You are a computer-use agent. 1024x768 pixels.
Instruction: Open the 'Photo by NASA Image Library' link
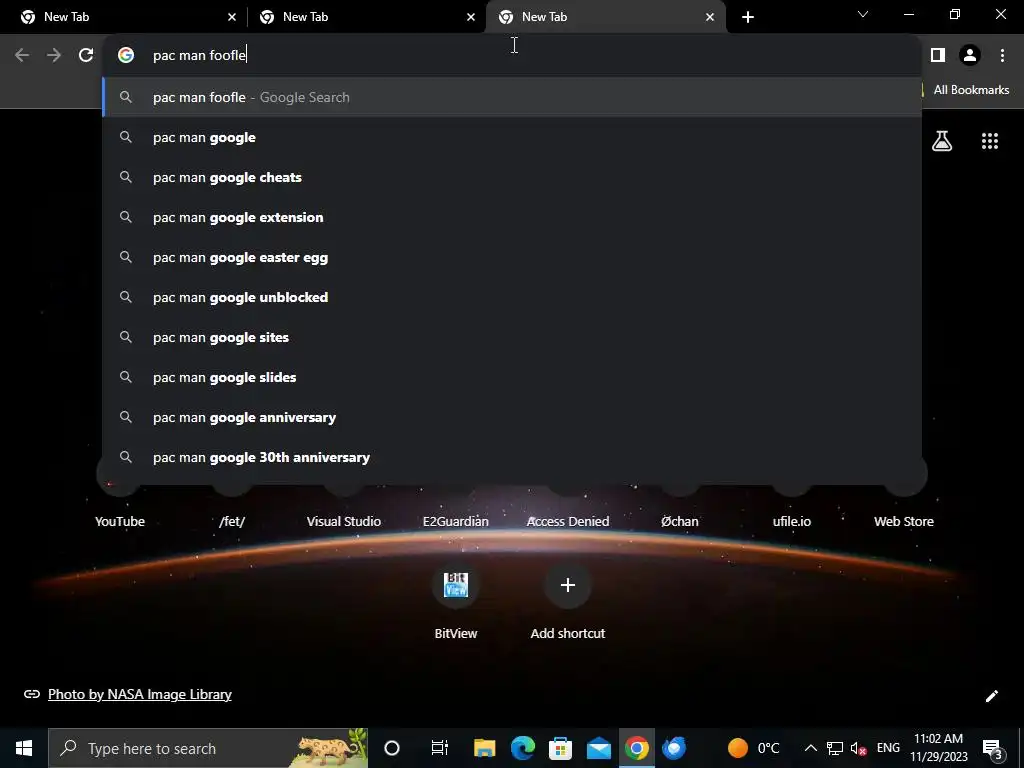pos(140,694)
